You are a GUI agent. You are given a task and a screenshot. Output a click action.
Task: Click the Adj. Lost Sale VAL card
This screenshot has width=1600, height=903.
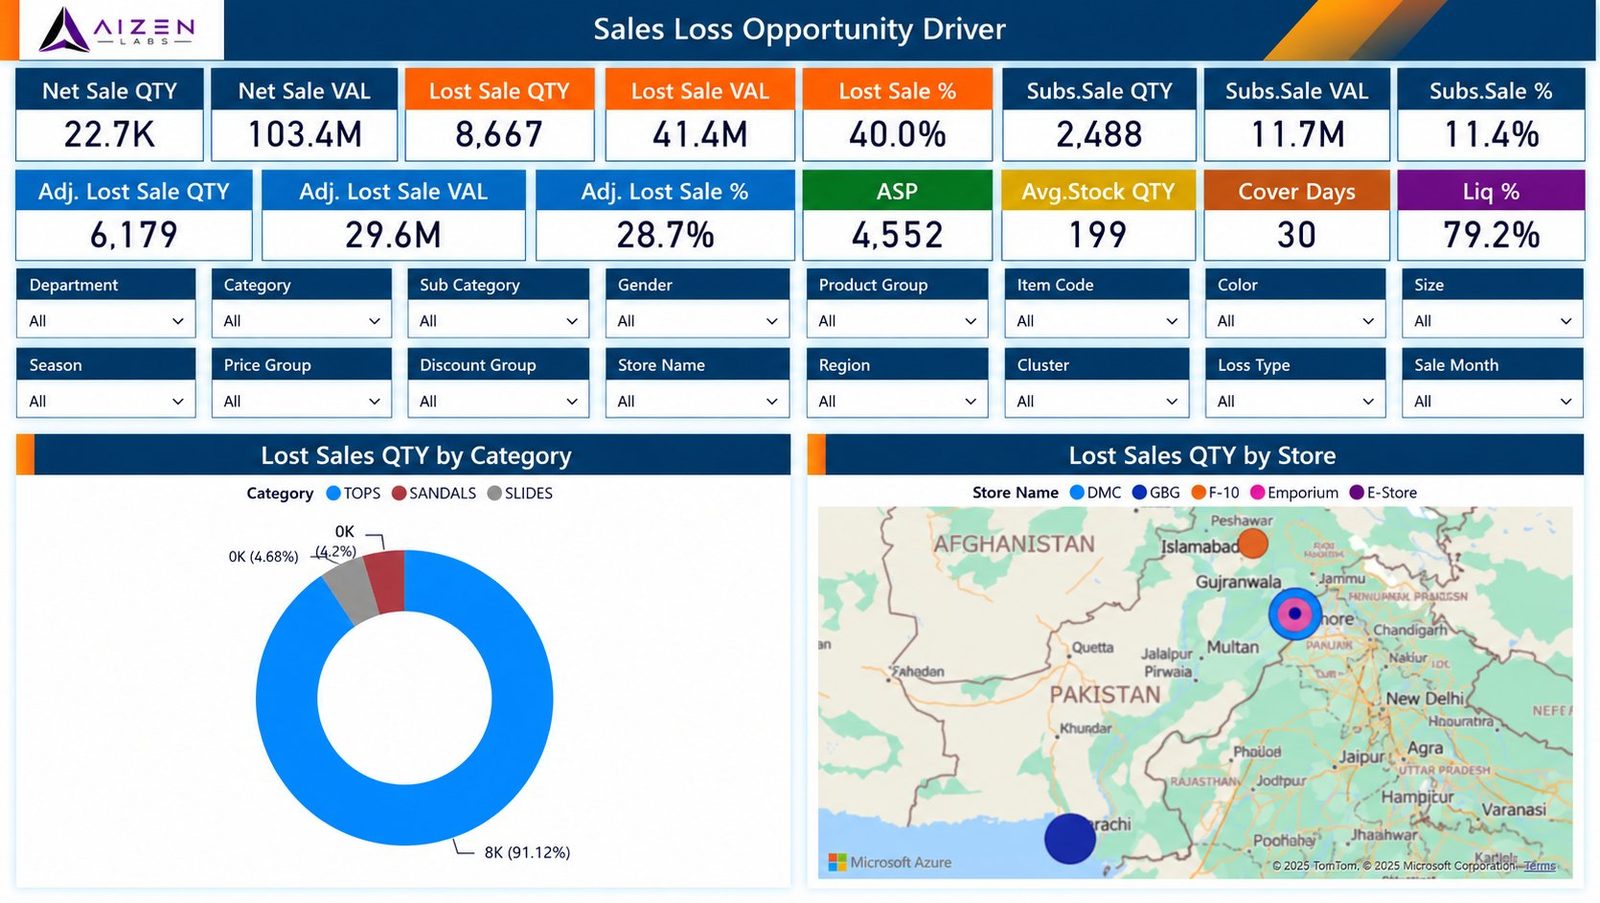click(393, 215)
